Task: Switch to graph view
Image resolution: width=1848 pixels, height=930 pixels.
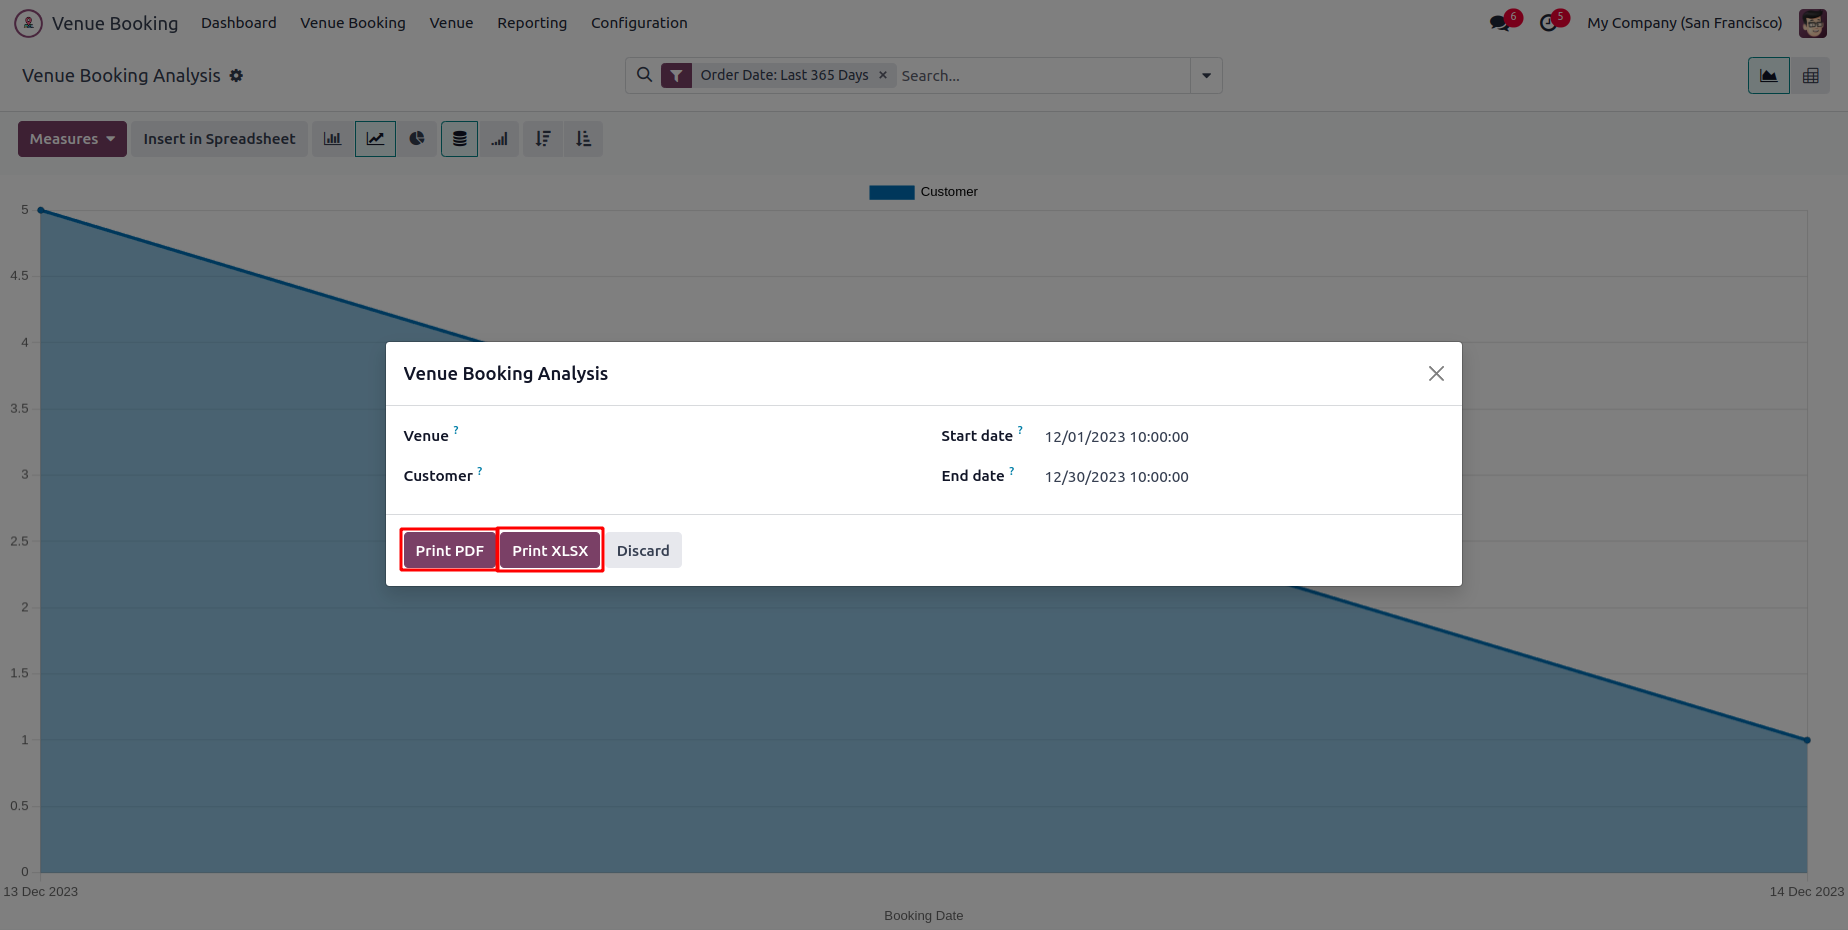Action: 1769,76
